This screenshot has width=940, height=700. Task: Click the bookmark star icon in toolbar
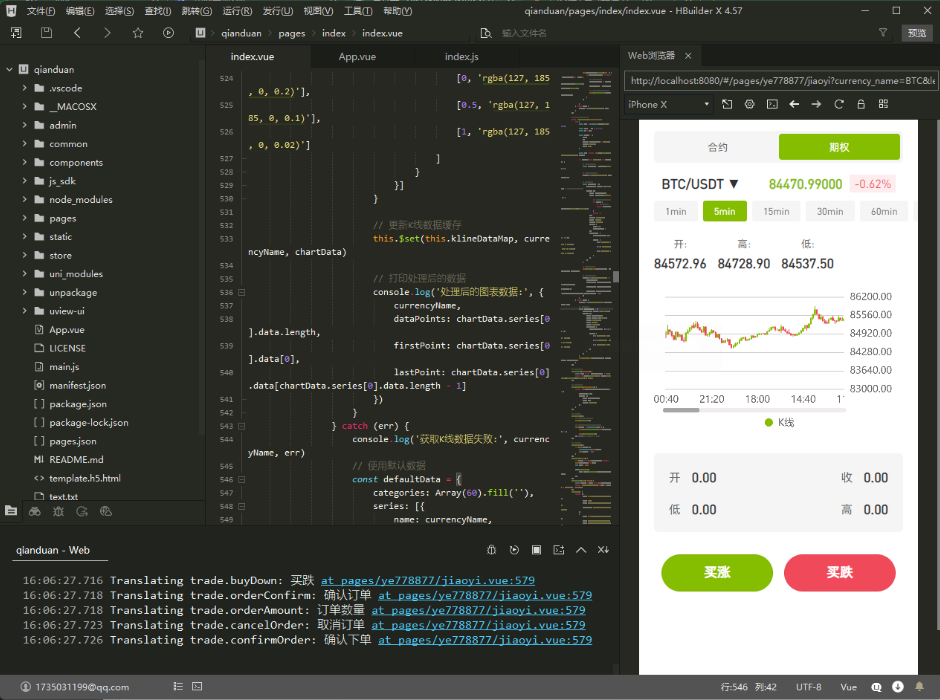[x=138, y=33]
